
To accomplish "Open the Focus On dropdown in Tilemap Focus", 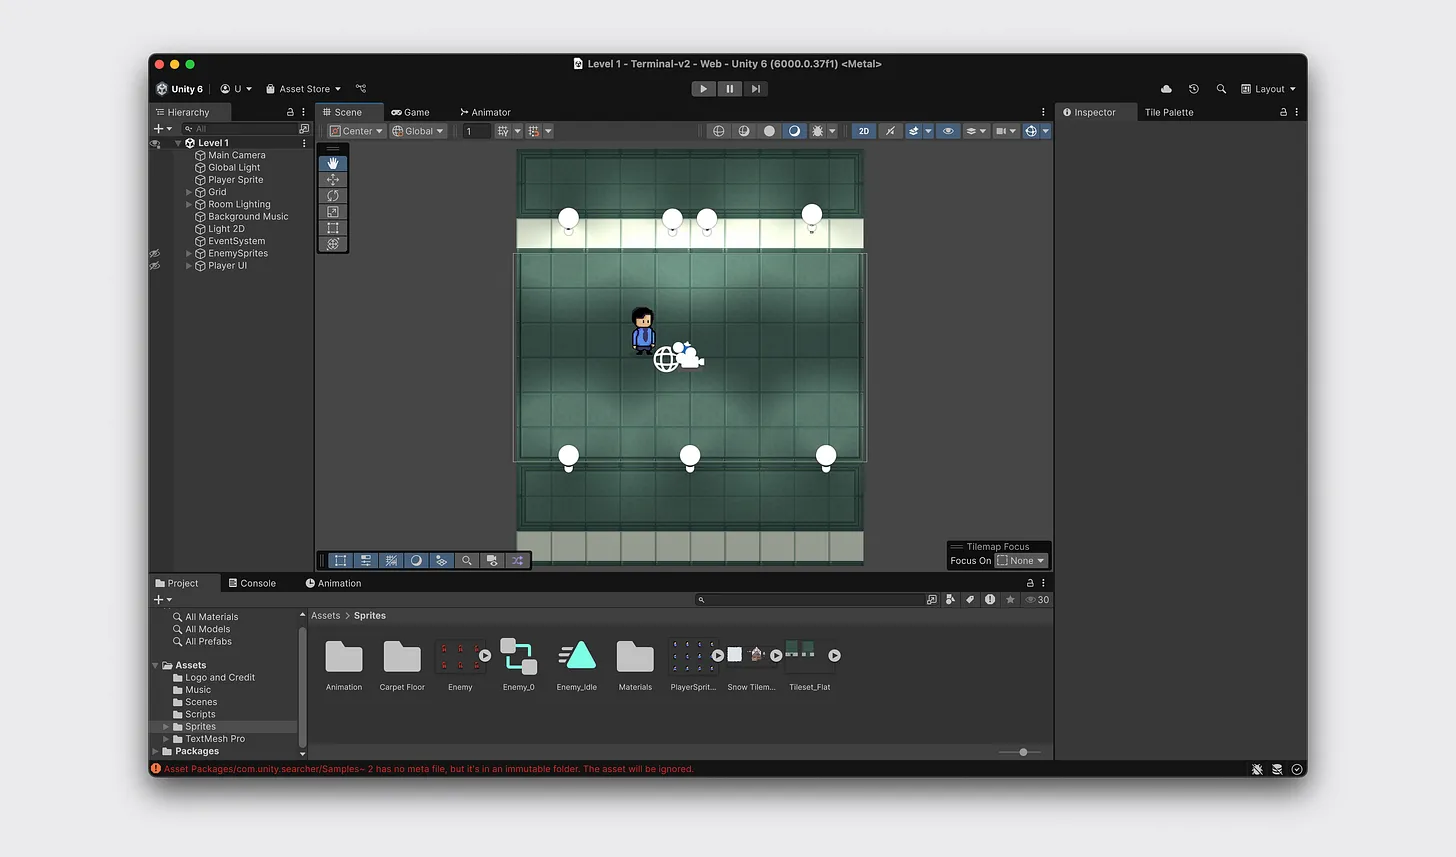I will coord(1022,560).
